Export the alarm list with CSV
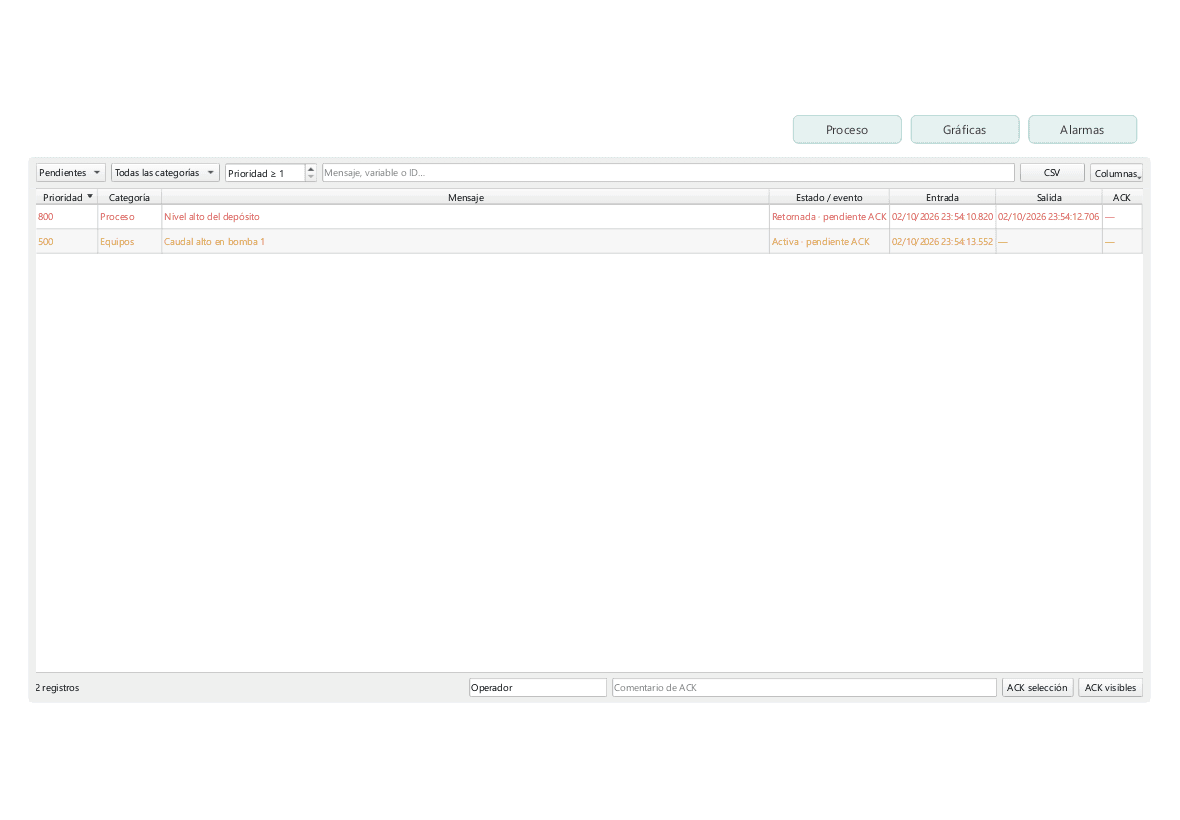The height and width of the screenshot is (820, 1180). pyautogui.click(x=1052, y=173)
